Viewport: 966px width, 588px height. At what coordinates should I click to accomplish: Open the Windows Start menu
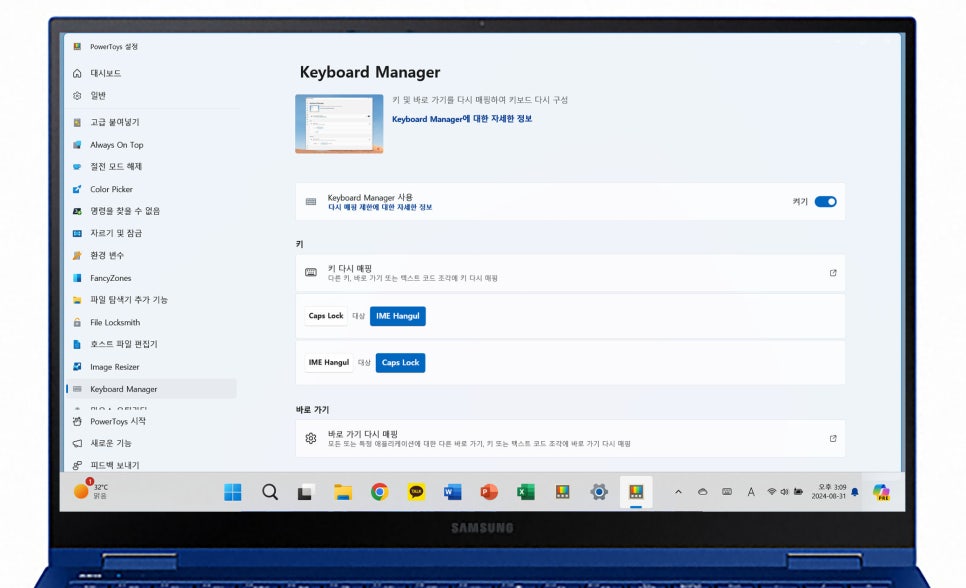tap(233, 492)
